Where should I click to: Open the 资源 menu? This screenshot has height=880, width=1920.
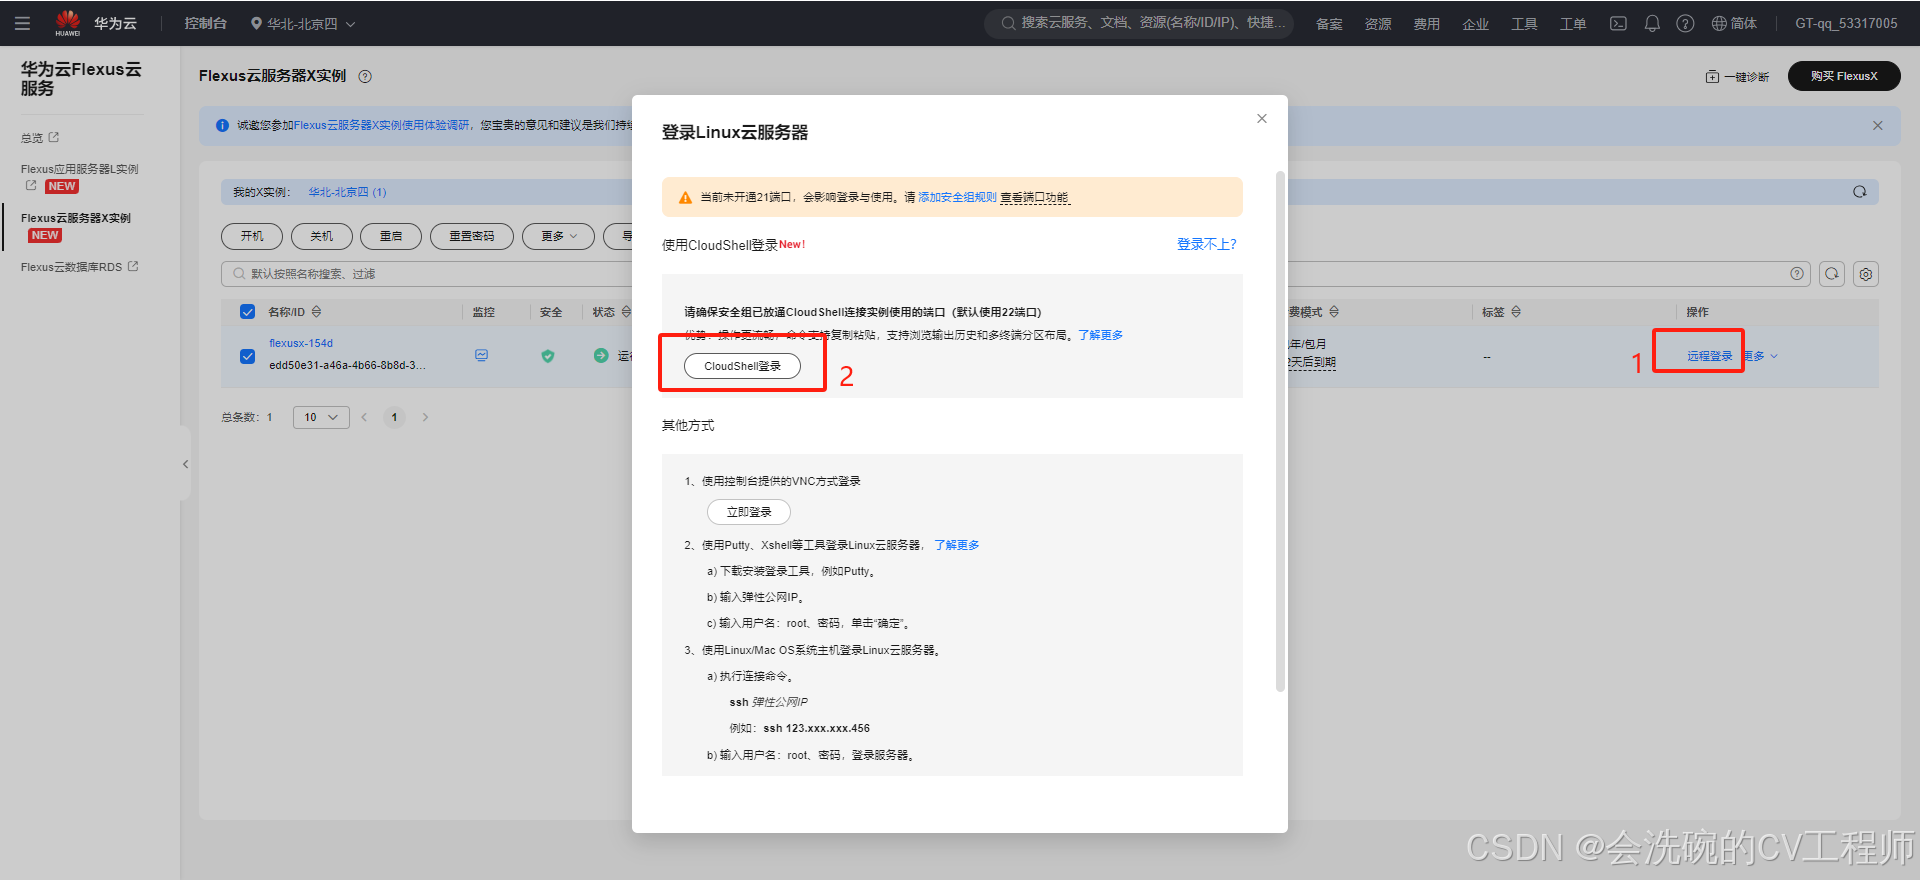[1378, 24]
